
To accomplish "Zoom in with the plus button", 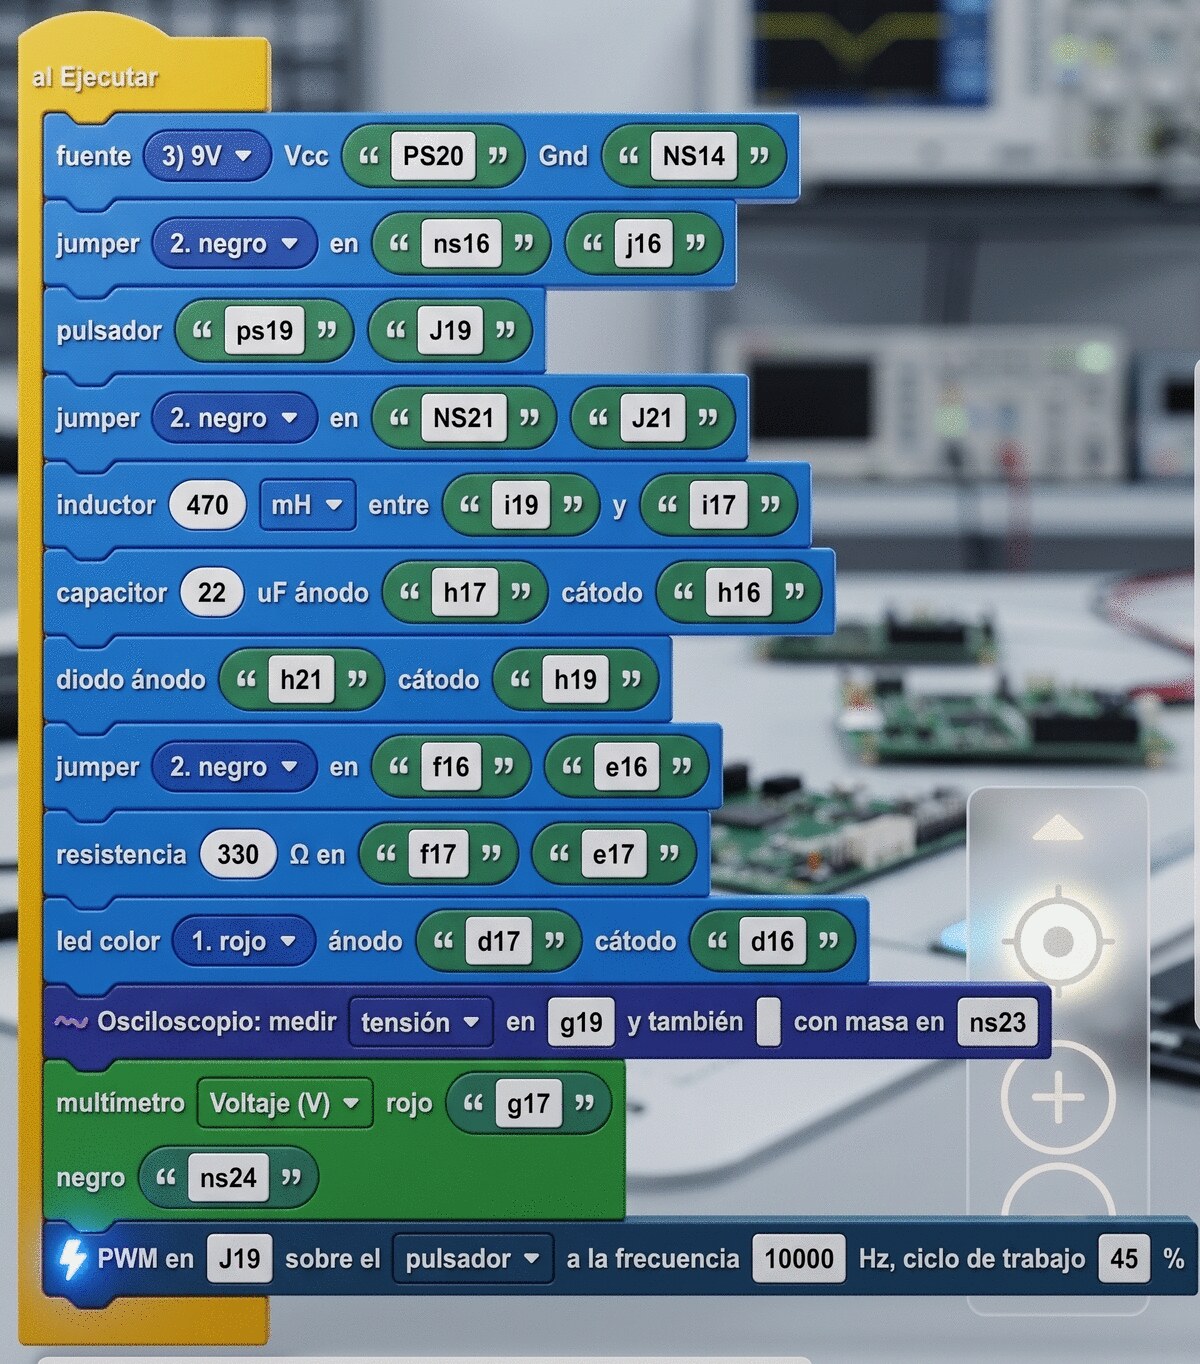I will click(x=1058, y=1097).
